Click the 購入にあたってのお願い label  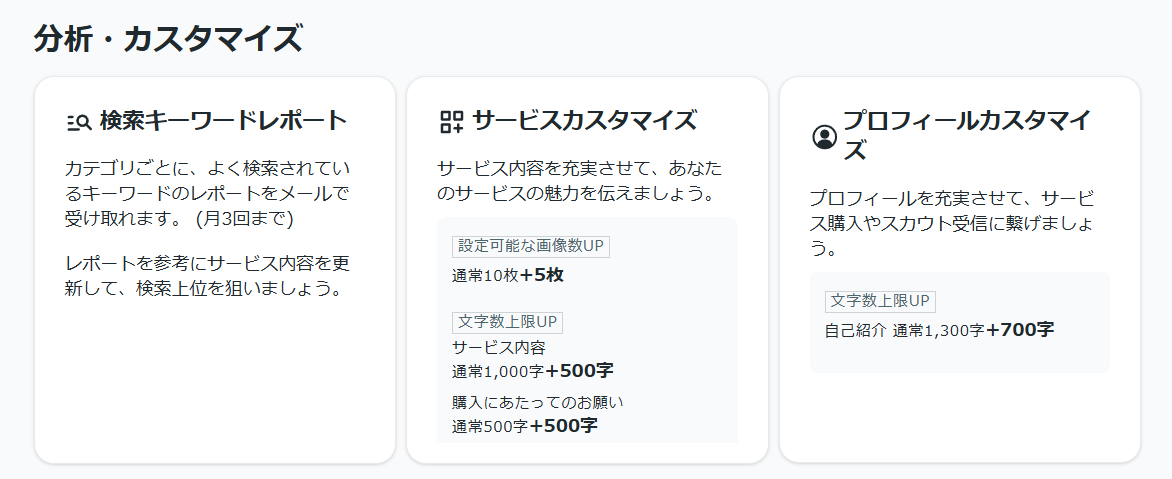pos(537,402)
